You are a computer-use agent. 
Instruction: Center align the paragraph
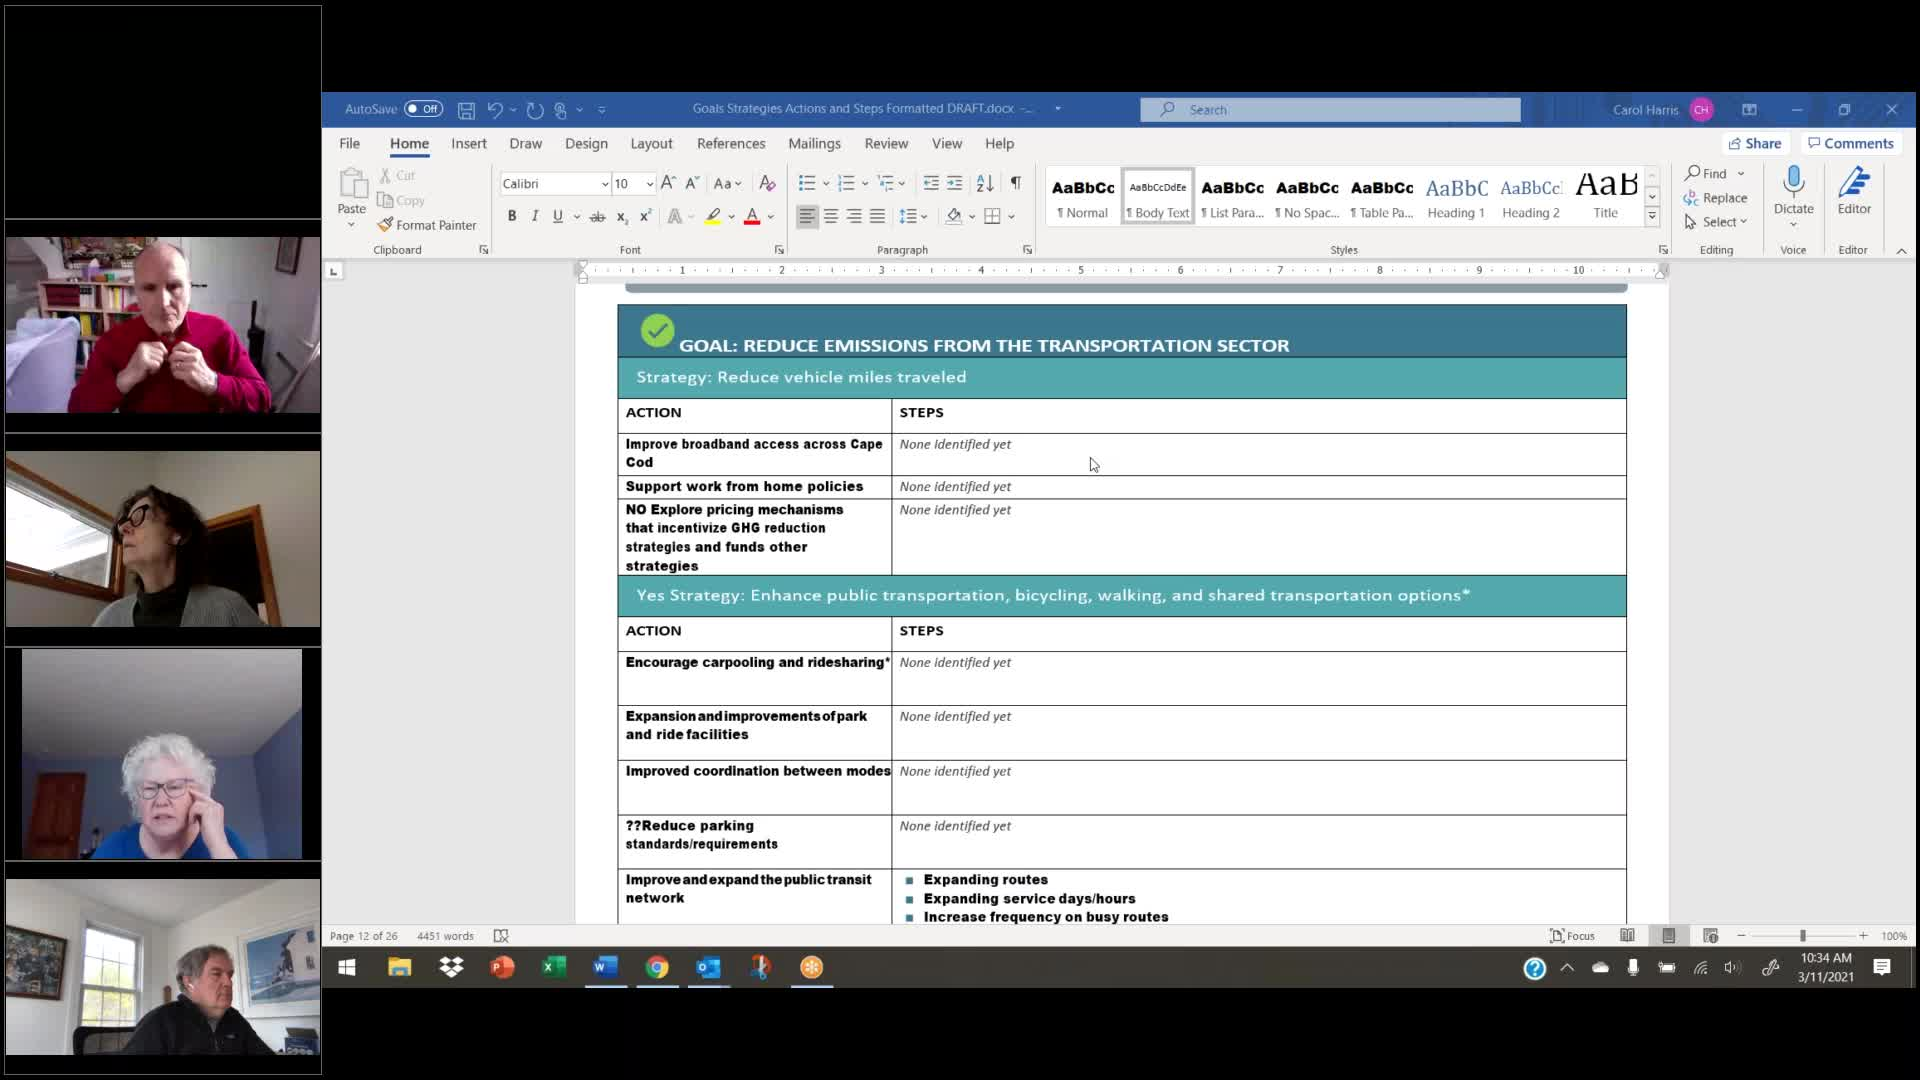point(830,216)
